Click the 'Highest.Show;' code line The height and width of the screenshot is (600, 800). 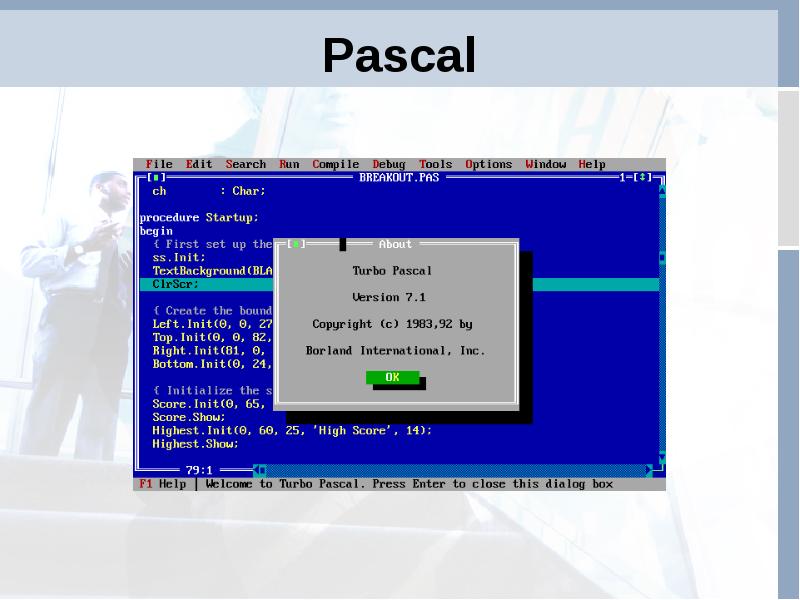tap(195, 444)
